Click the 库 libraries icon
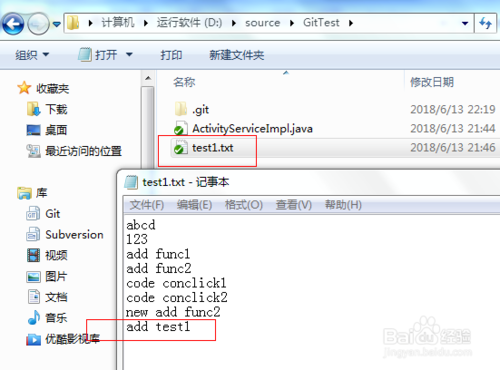Viewport: 500px width, 370px height. [24, 193]
